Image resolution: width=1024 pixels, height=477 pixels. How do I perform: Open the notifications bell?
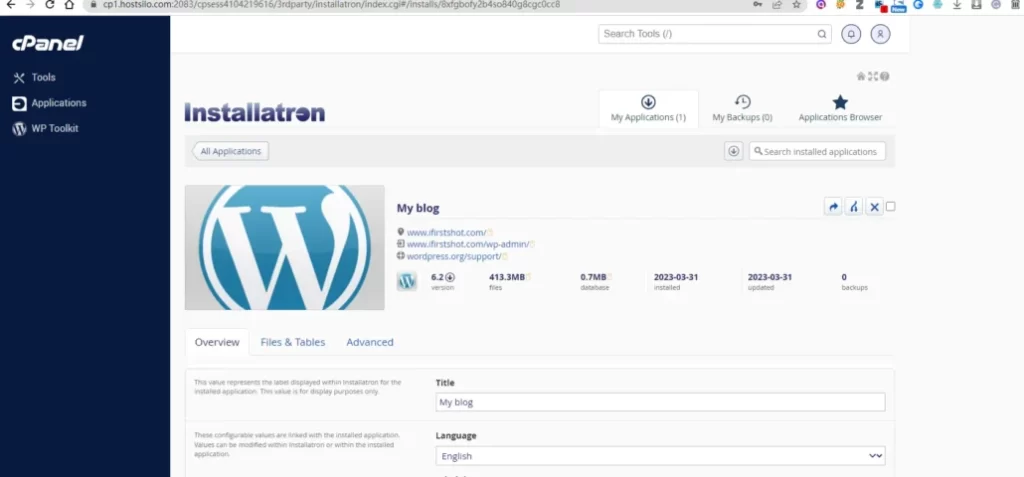tap(850, 34)
